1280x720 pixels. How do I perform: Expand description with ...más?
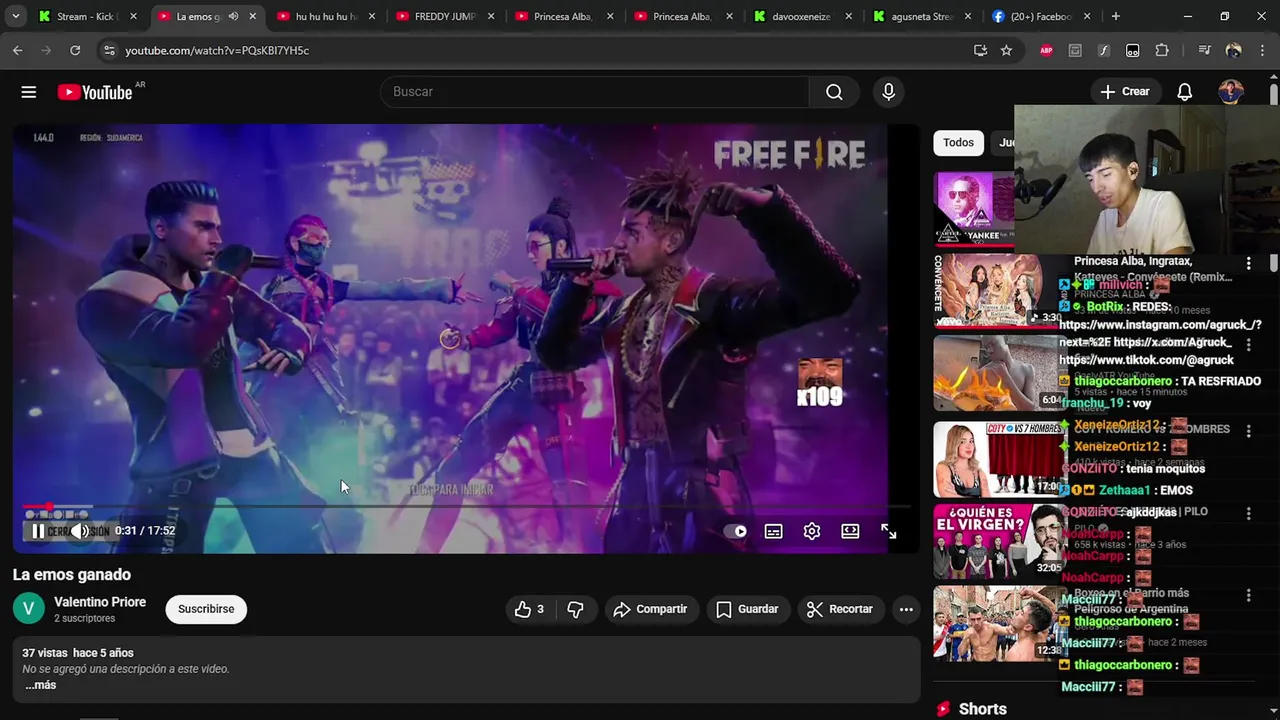[40, 685]
